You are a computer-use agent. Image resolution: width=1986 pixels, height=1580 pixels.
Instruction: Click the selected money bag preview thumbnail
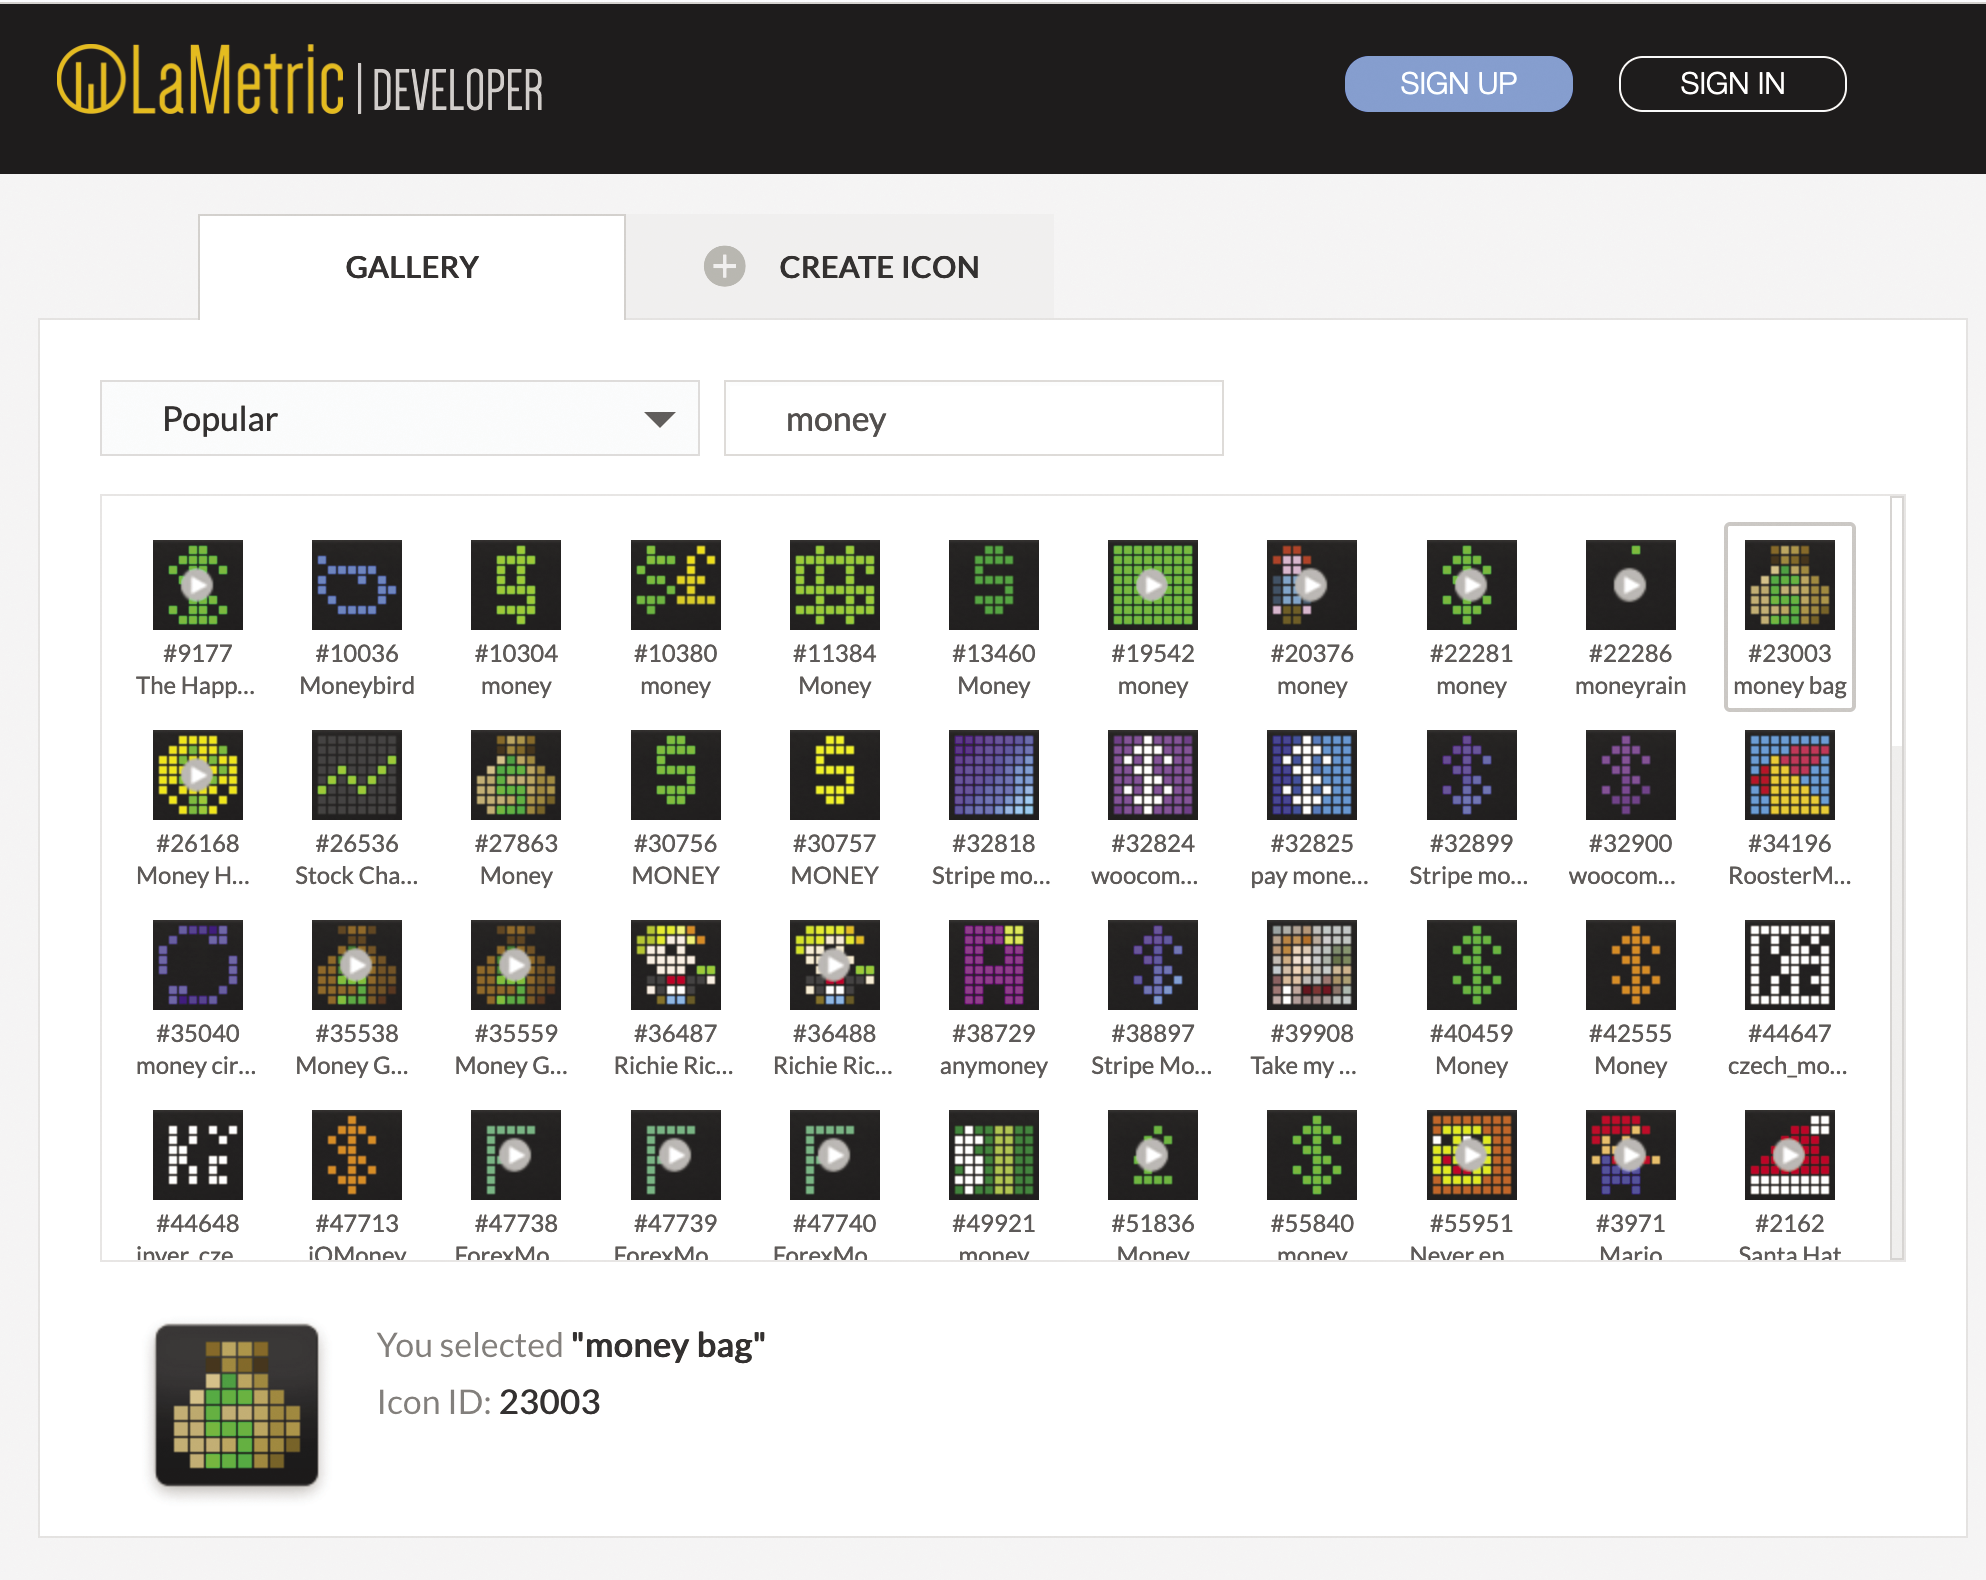click(x=236, y=1405)
